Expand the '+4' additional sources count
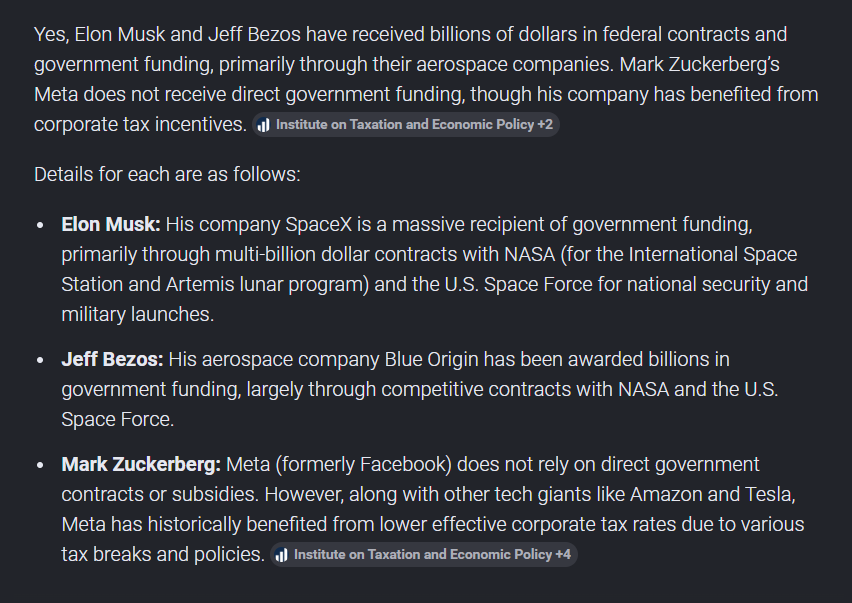Viewport: 852px width, 603px height. 563,555
